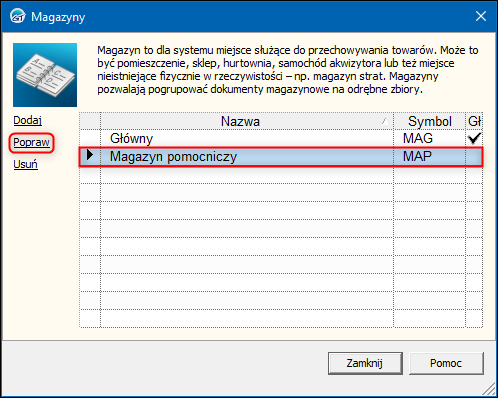Click the notebook illustration image
Viewport: 498px width, 398px height.
45,75
